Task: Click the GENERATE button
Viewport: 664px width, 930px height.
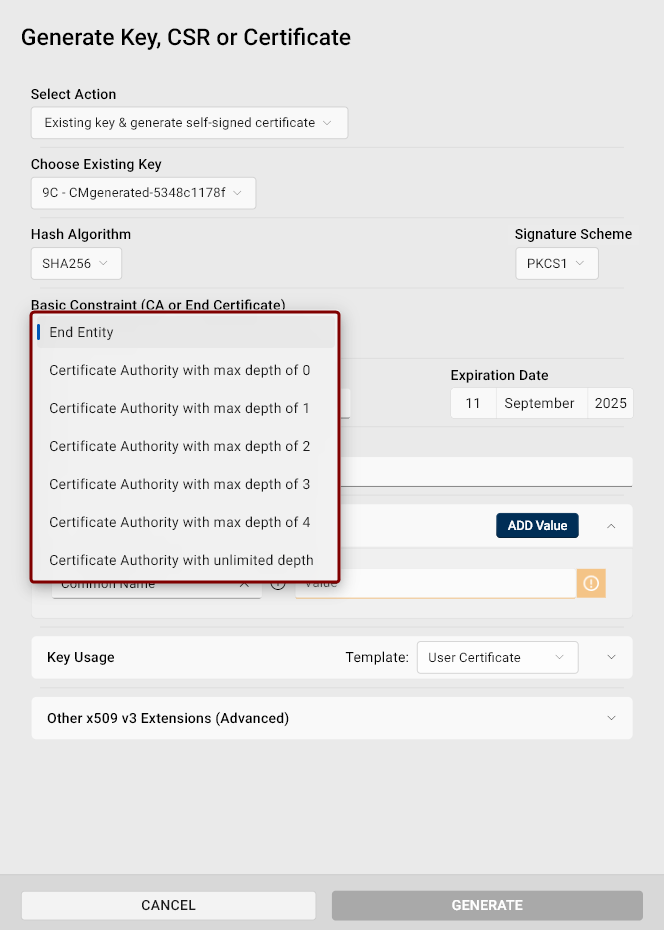Action: click(x=487, y=905)
